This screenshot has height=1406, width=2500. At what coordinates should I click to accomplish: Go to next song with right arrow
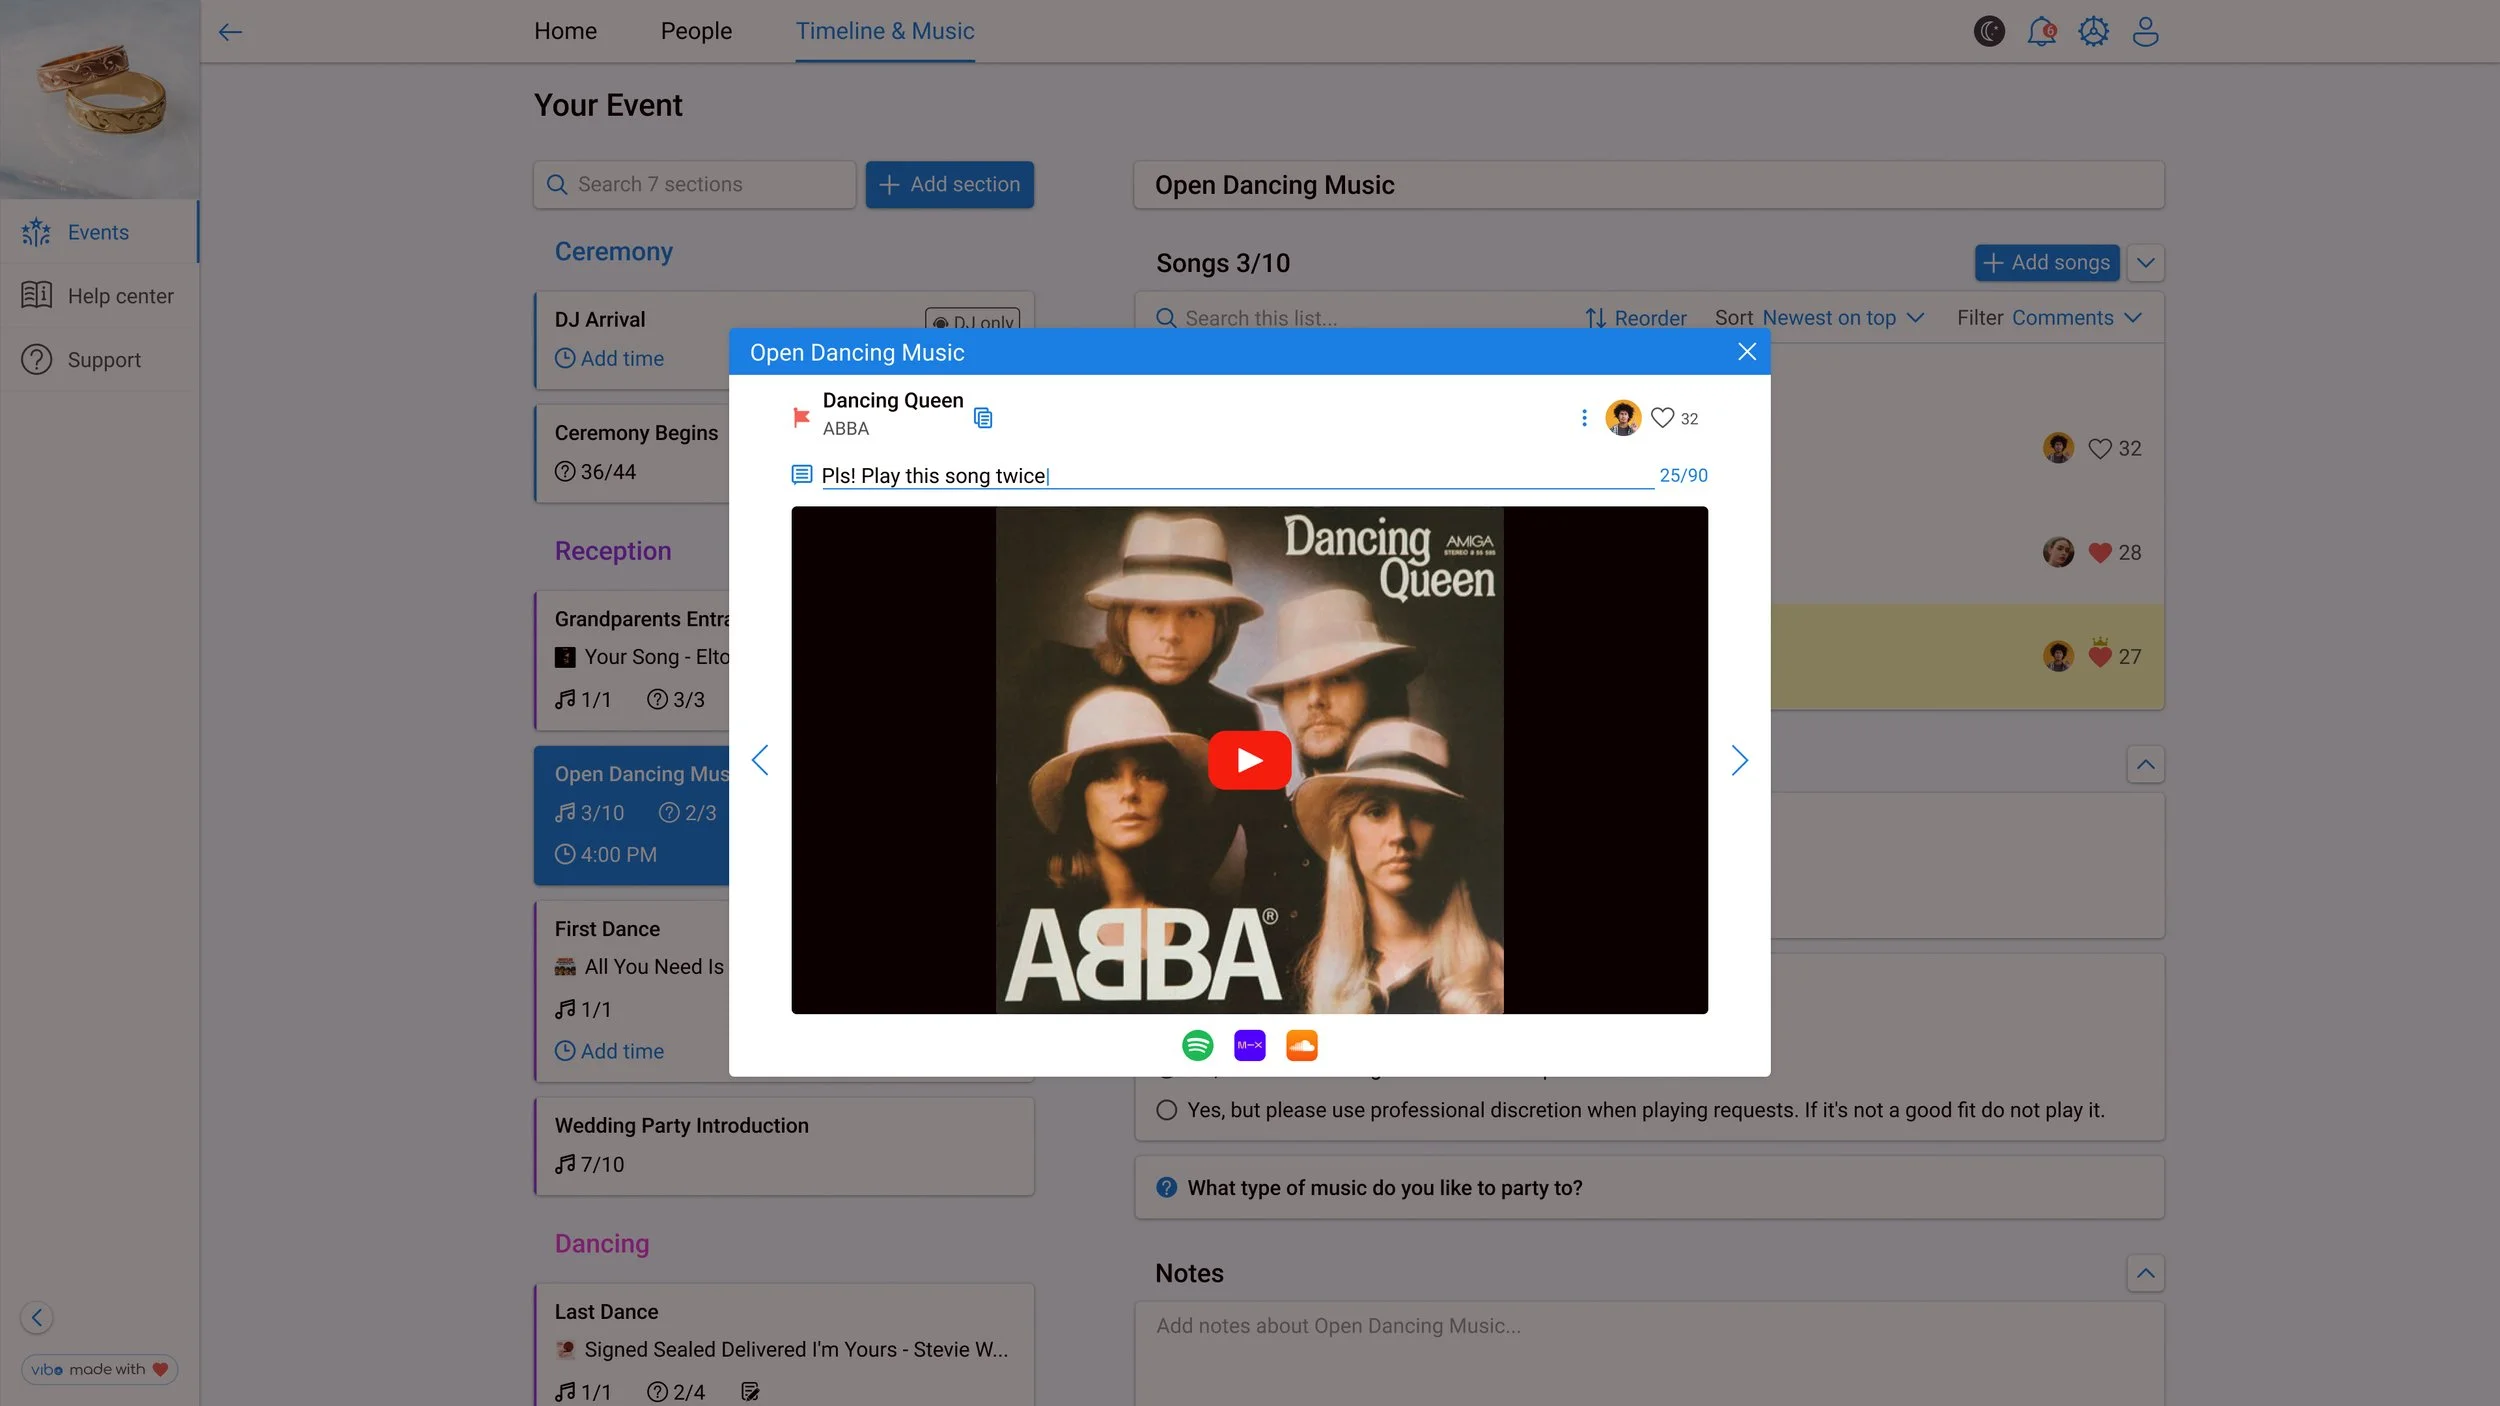(1739, 760)
